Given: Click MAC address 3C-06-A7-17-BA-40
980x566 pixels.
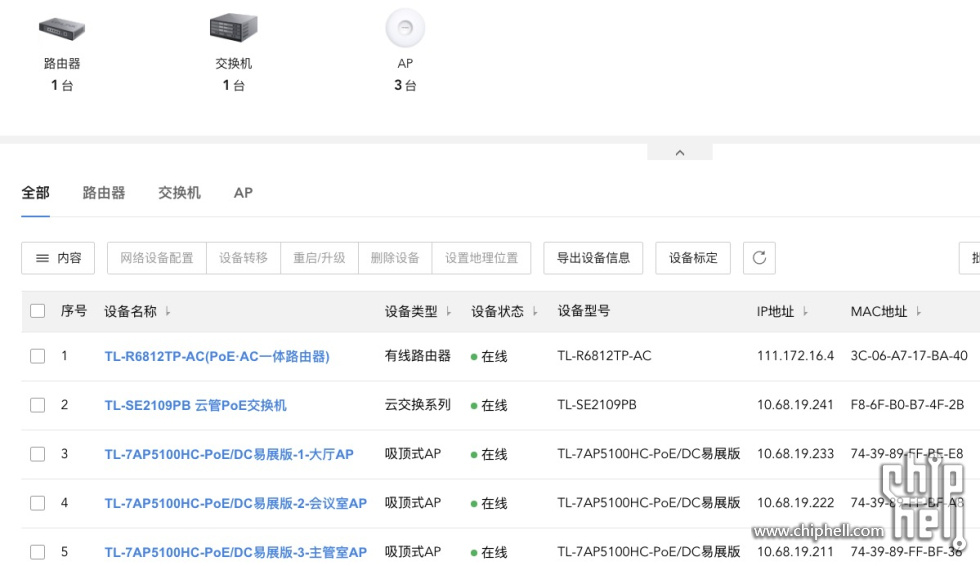Looking at the screenshot, I should (909, 356).
